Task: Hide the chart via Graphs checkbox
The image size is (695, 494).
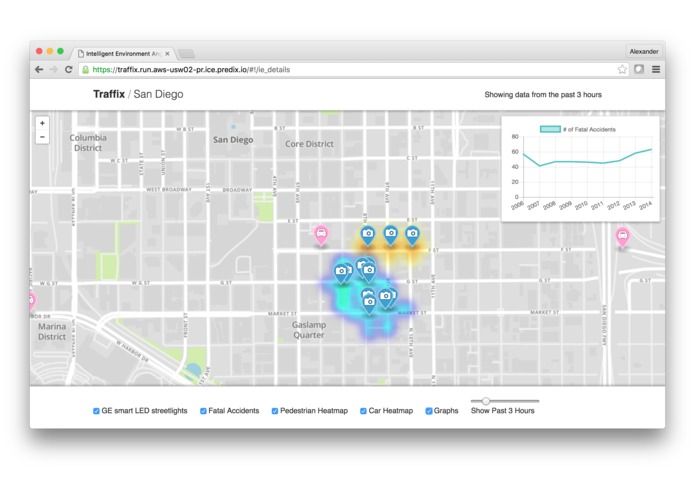Action: (429, 411)
